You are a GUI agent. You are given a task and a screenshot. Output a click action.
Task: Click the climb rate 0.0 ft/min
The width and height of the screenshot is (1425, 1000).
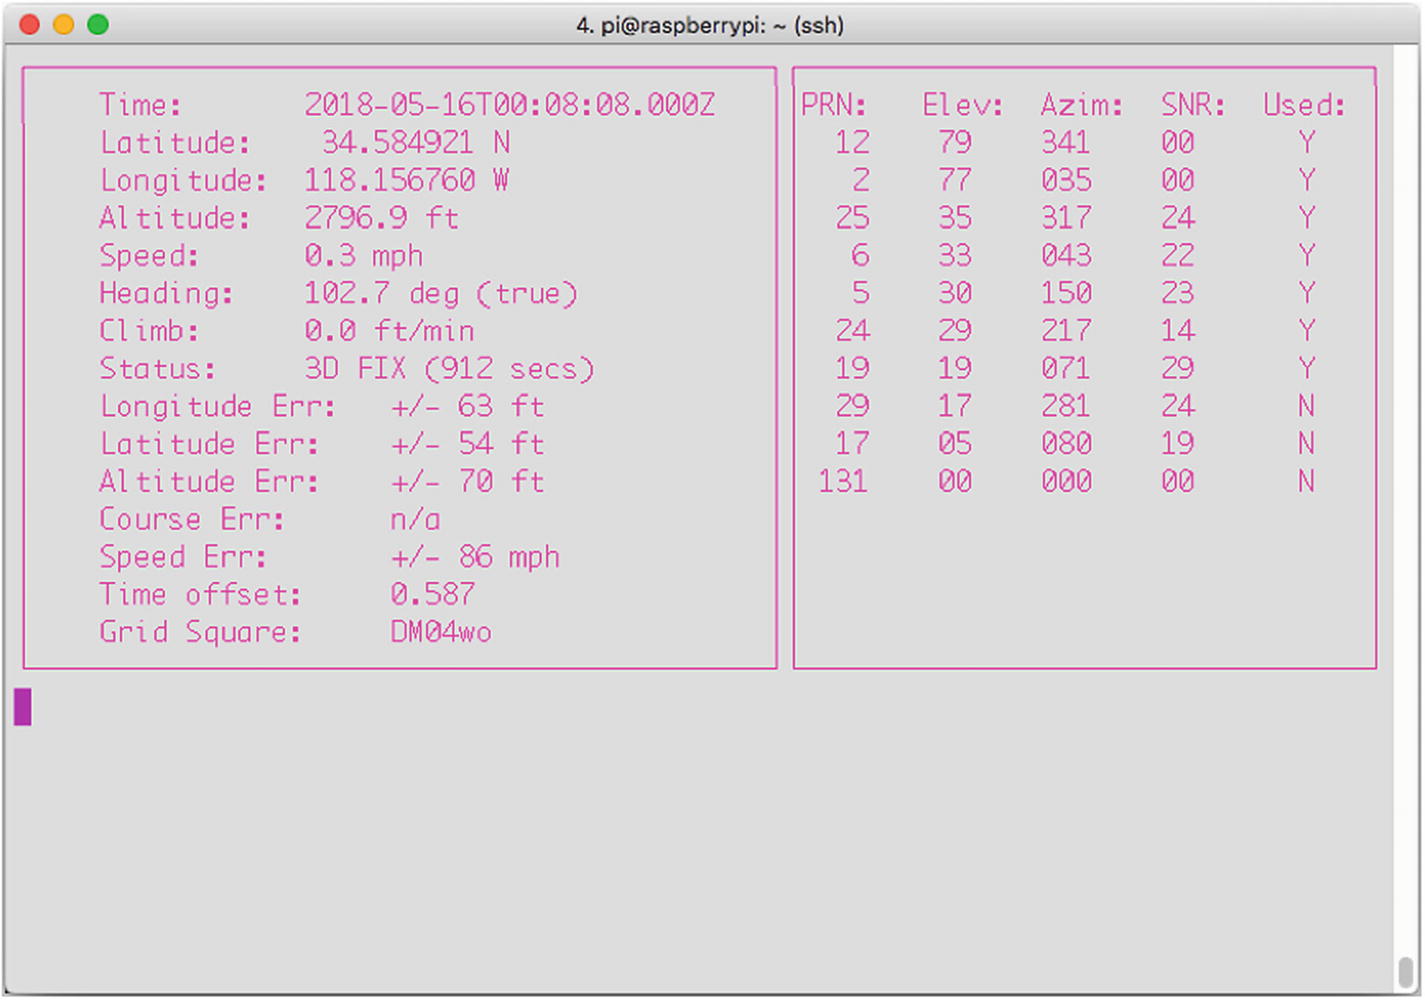[x=390, y=331]
